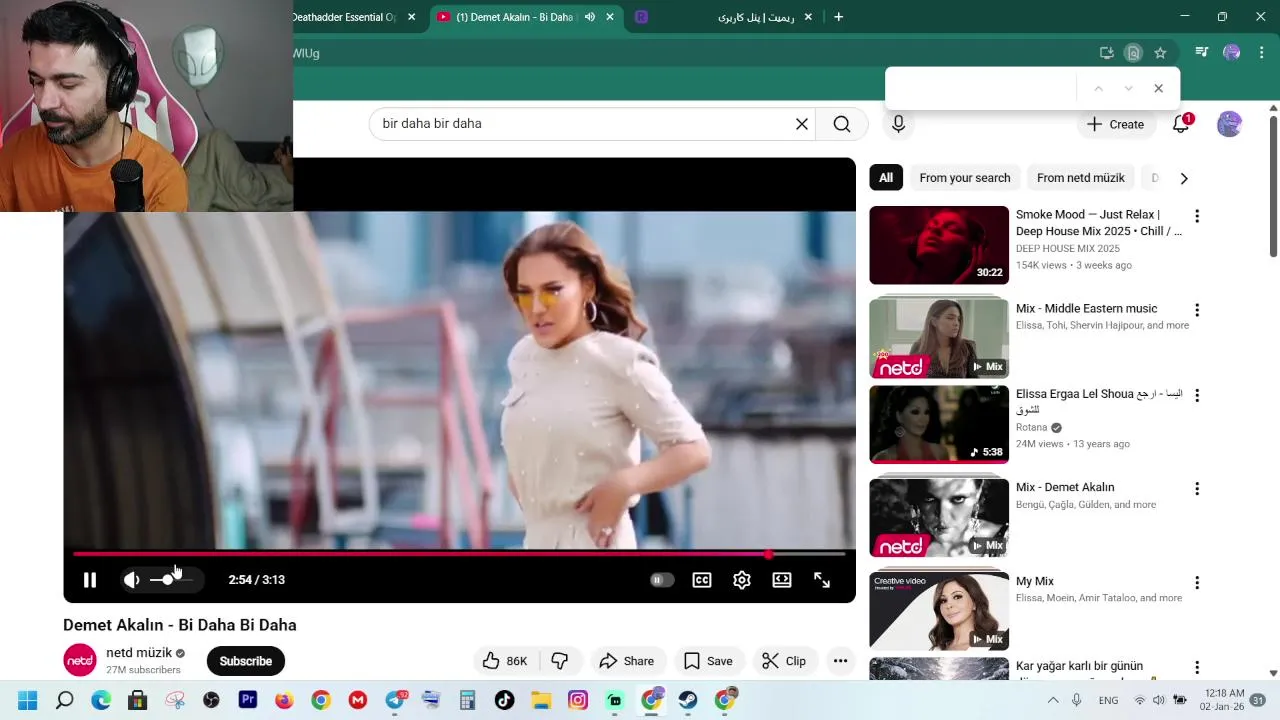The height and width of the screenshot is (720, 1280).
Task: Open My Mix thumbnail
Action: point(939,611)
